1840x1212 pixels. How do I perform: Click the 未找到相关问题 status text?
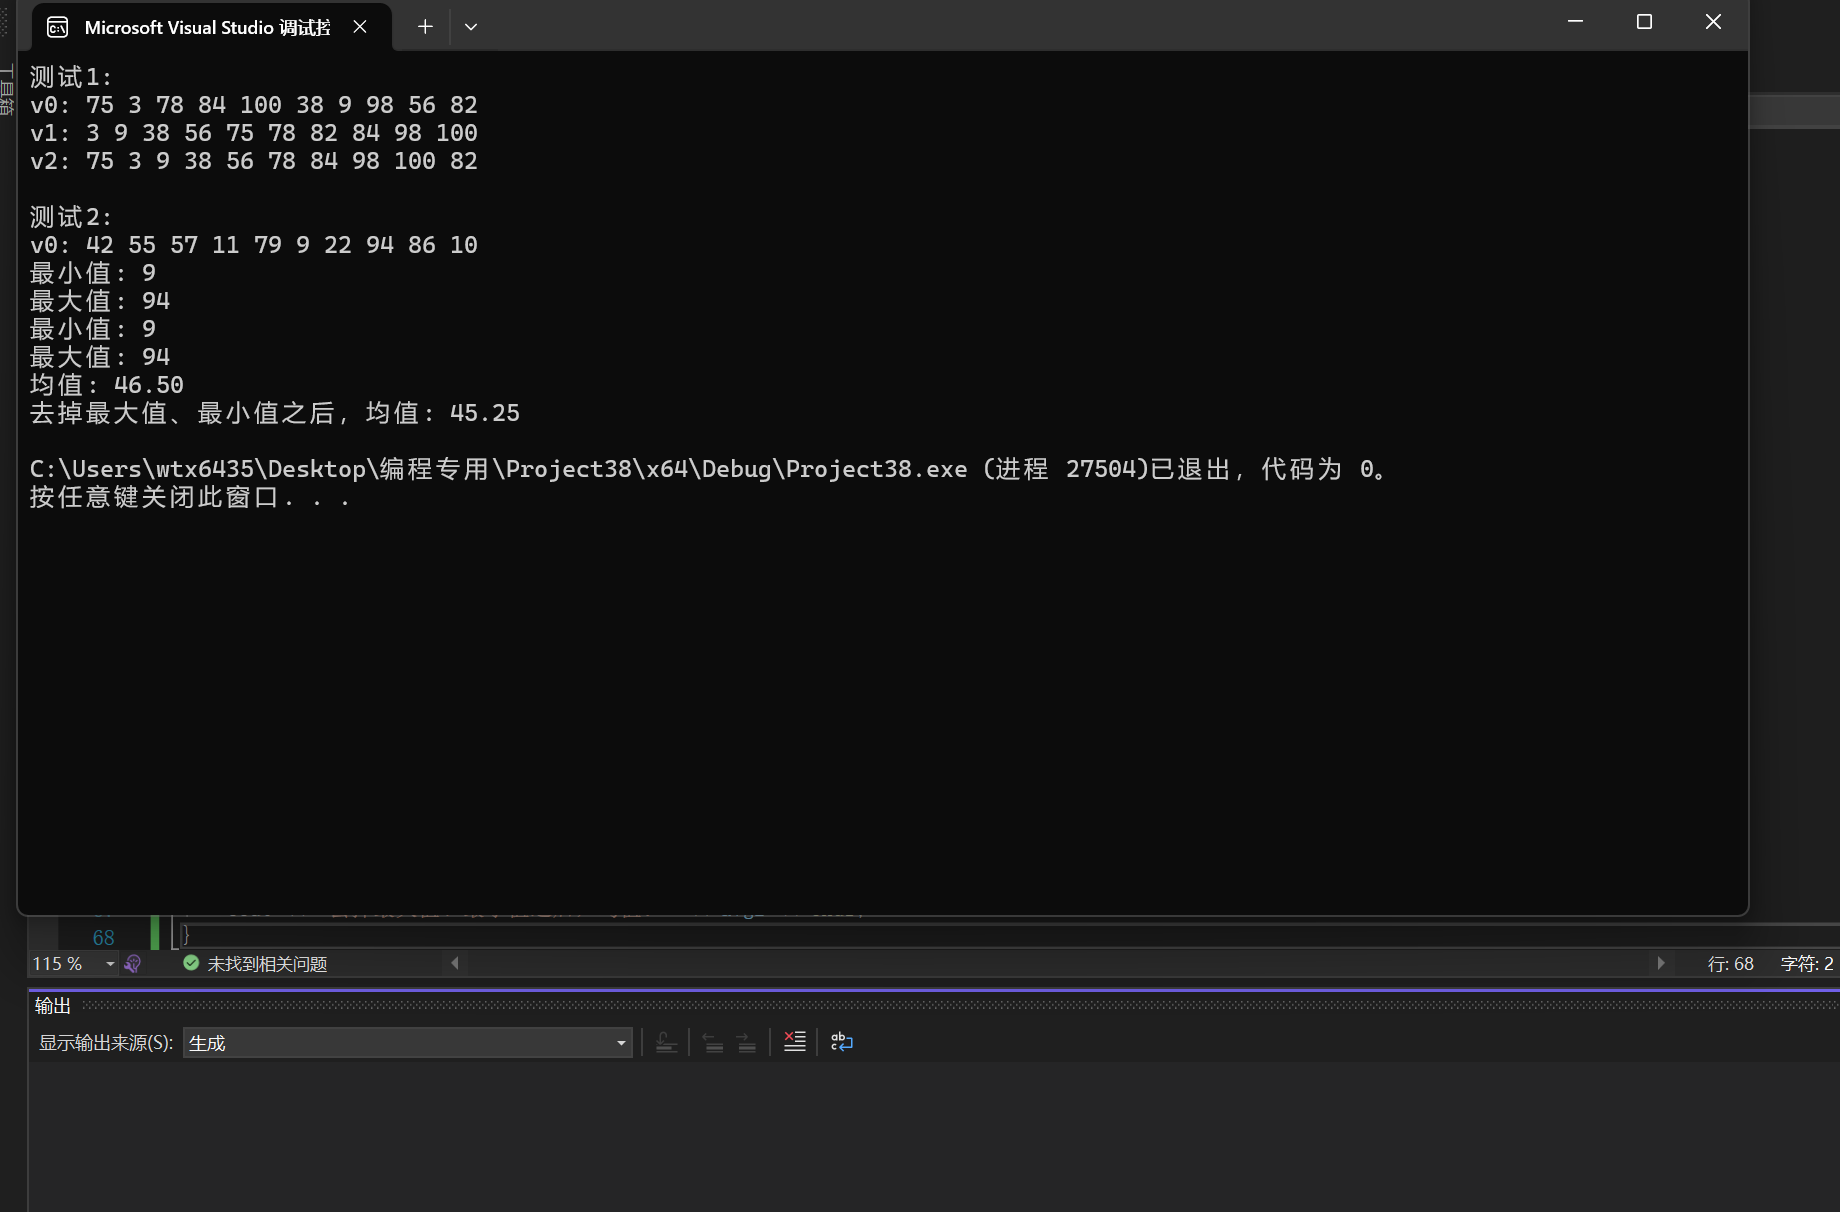[x=267, y=964]
